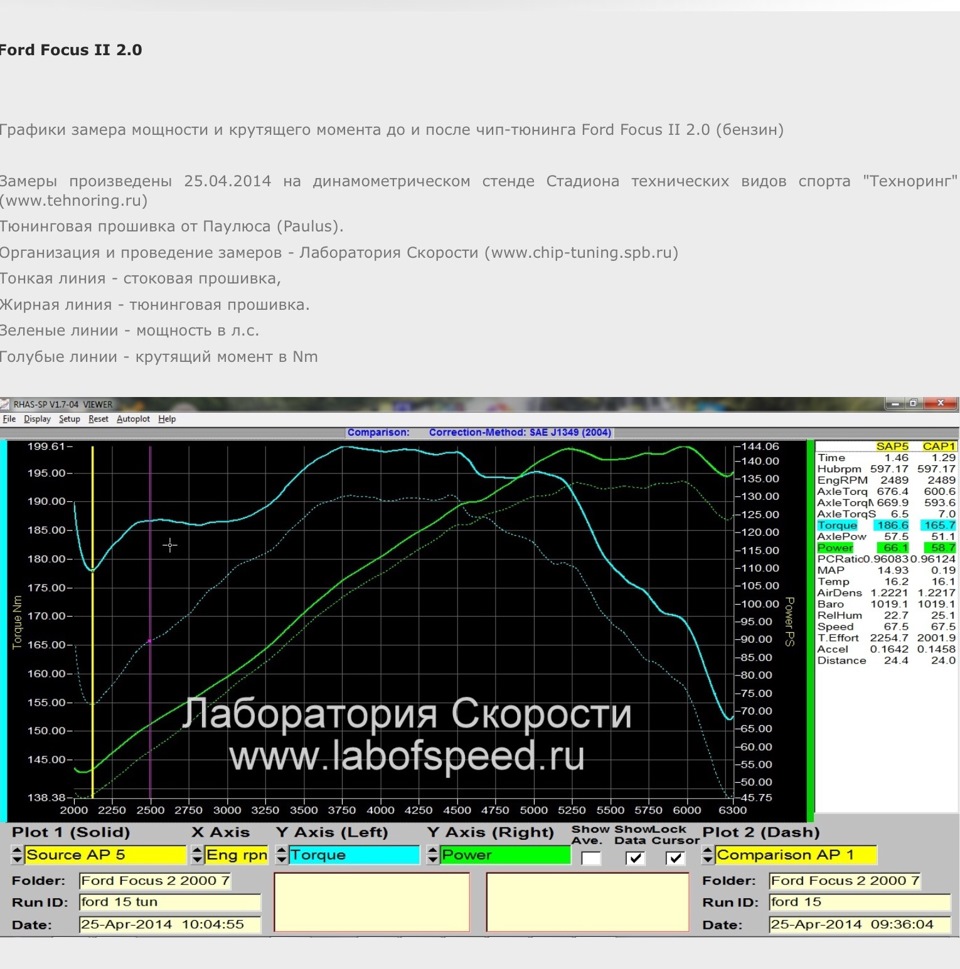Screen dimensions: 960x969
Task: Toggle the Lock Cursor checkbox
Action: [x=675, y=858]
